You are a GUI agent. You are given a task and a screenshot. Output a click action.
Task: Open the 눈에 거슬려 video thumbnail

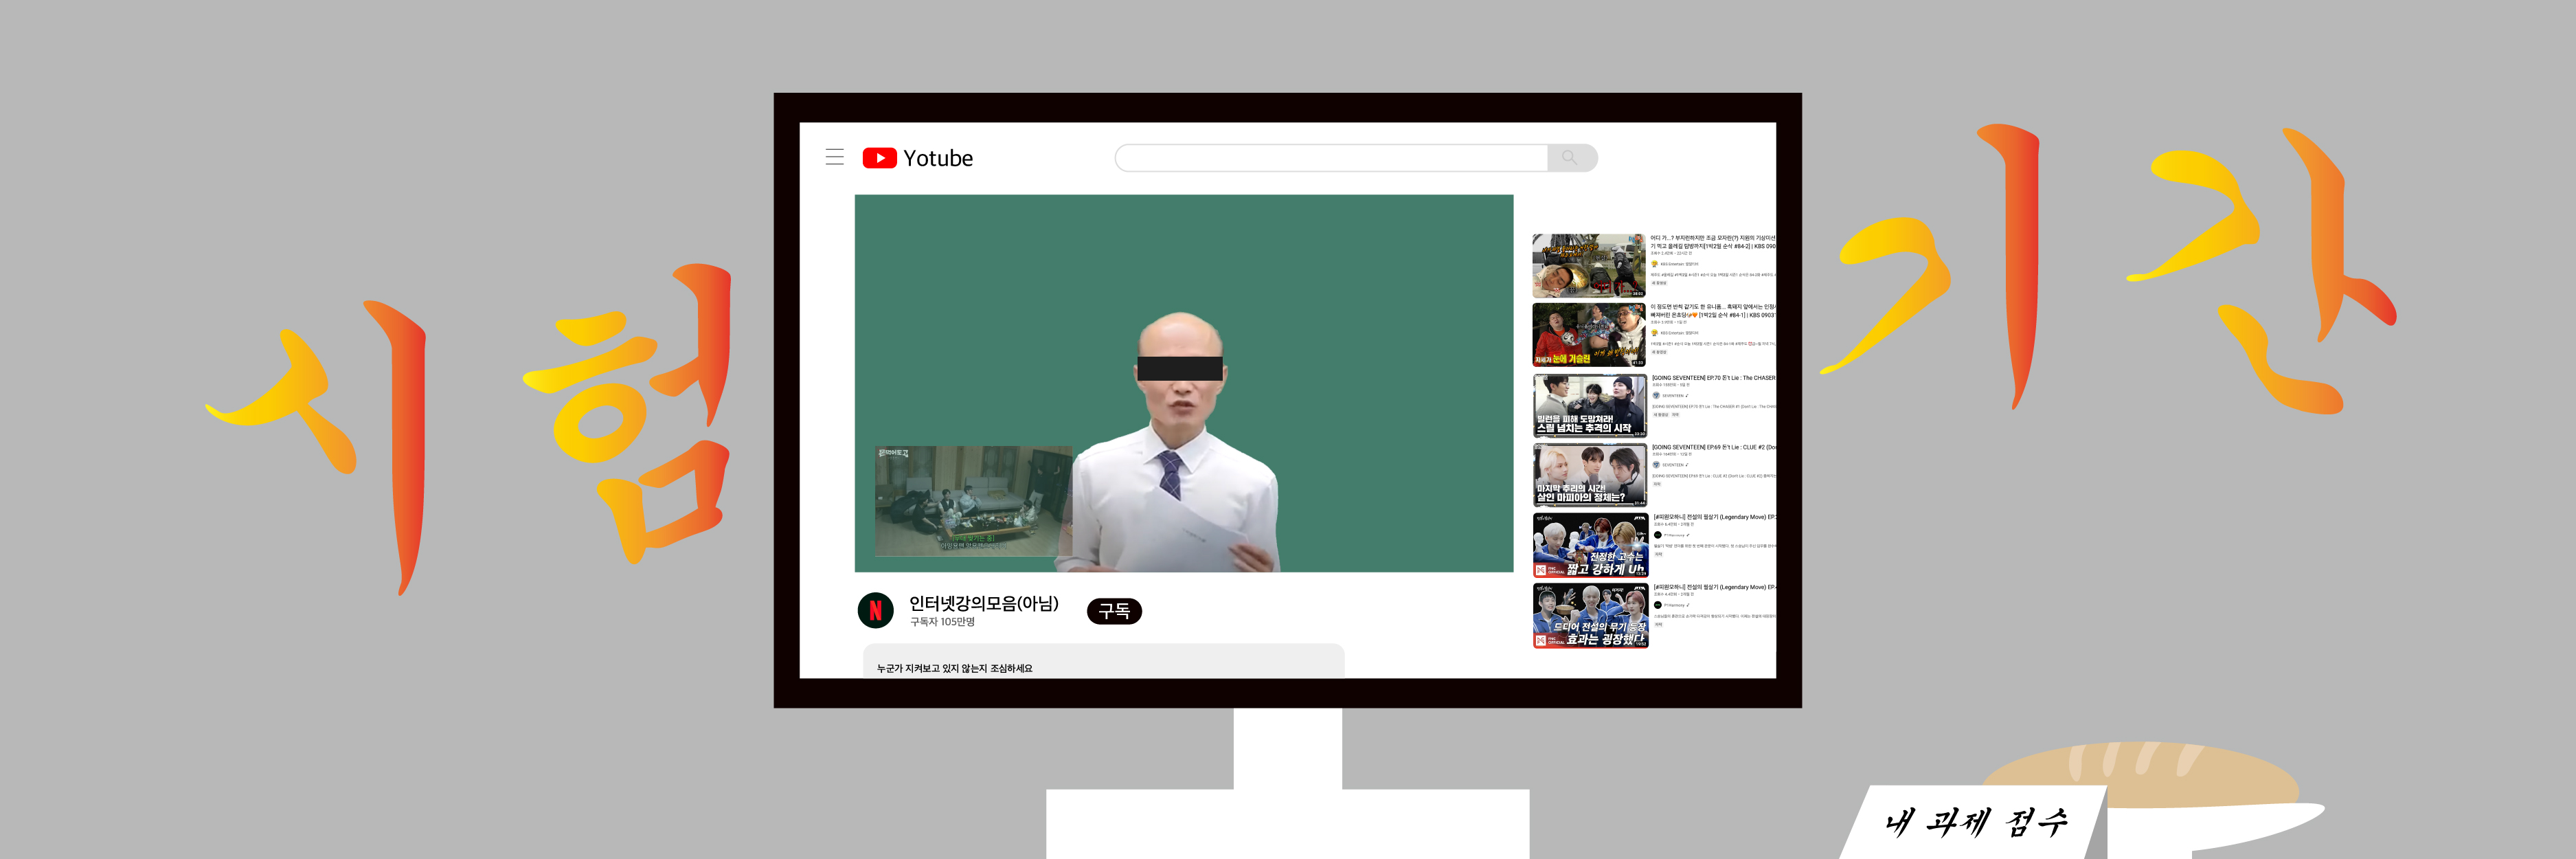pos(1588,335)
